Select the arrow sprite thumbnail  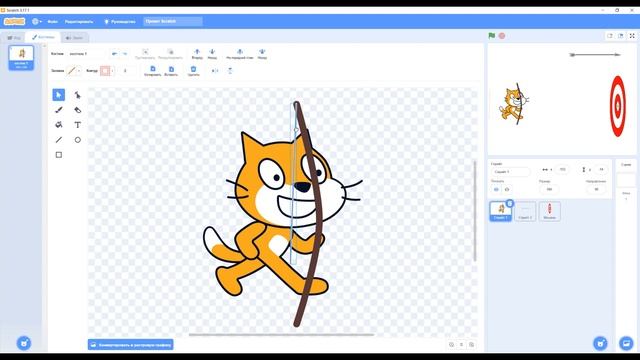point(525,211)
